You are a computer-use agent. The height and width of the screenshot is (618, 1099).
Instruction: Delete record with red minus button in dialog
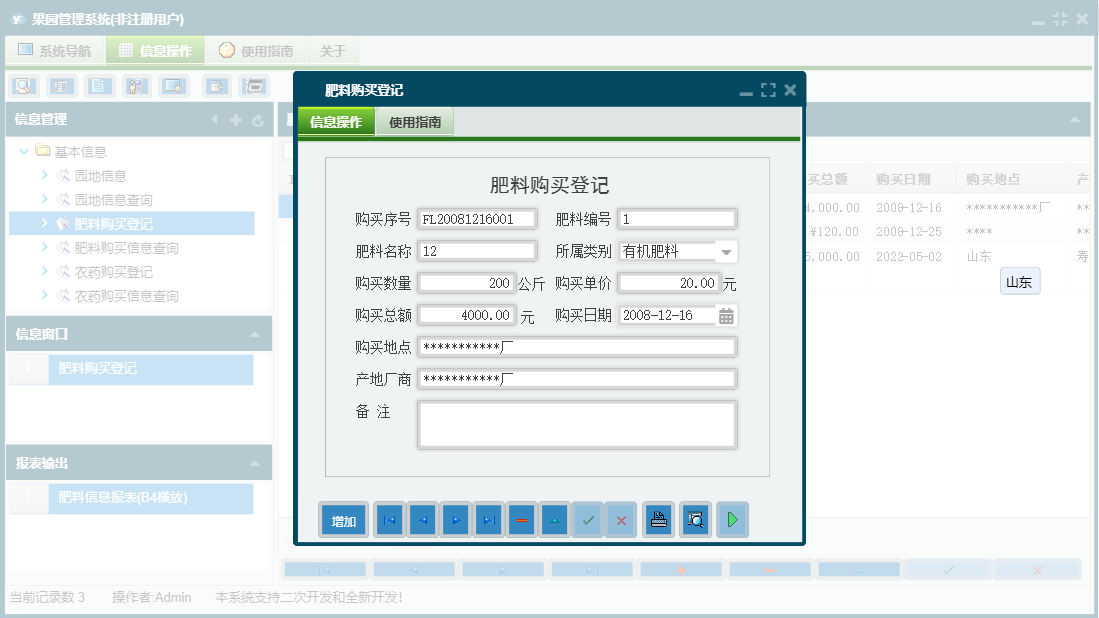(521, 520)
